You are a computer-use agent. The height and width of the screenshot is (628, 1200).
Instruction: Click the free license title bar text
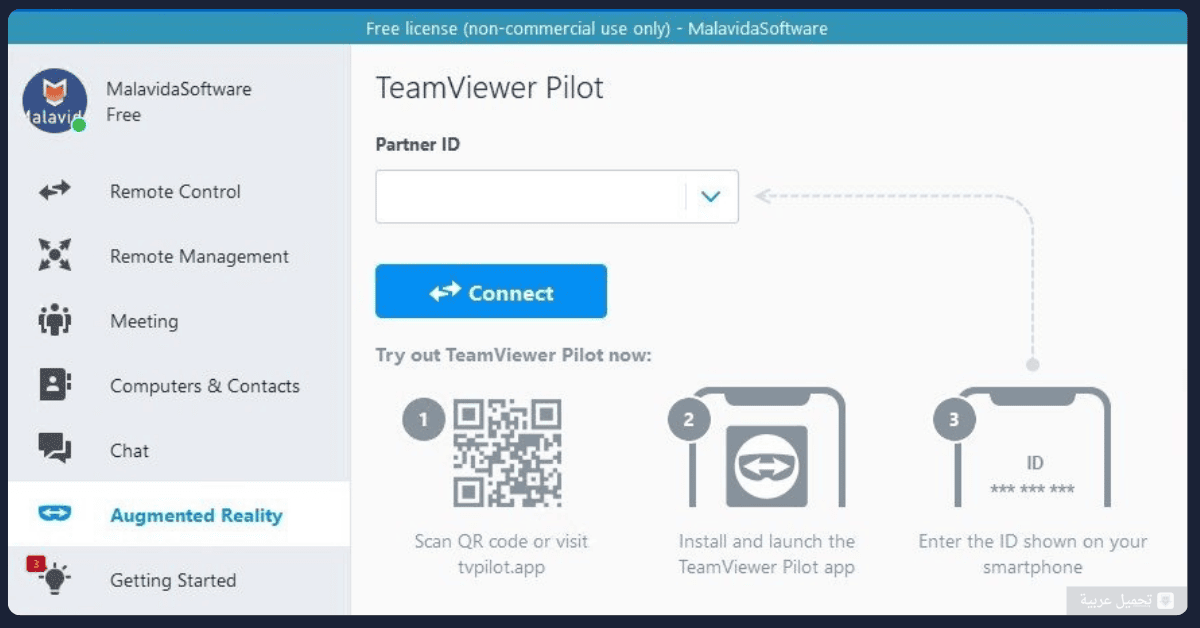597,28
